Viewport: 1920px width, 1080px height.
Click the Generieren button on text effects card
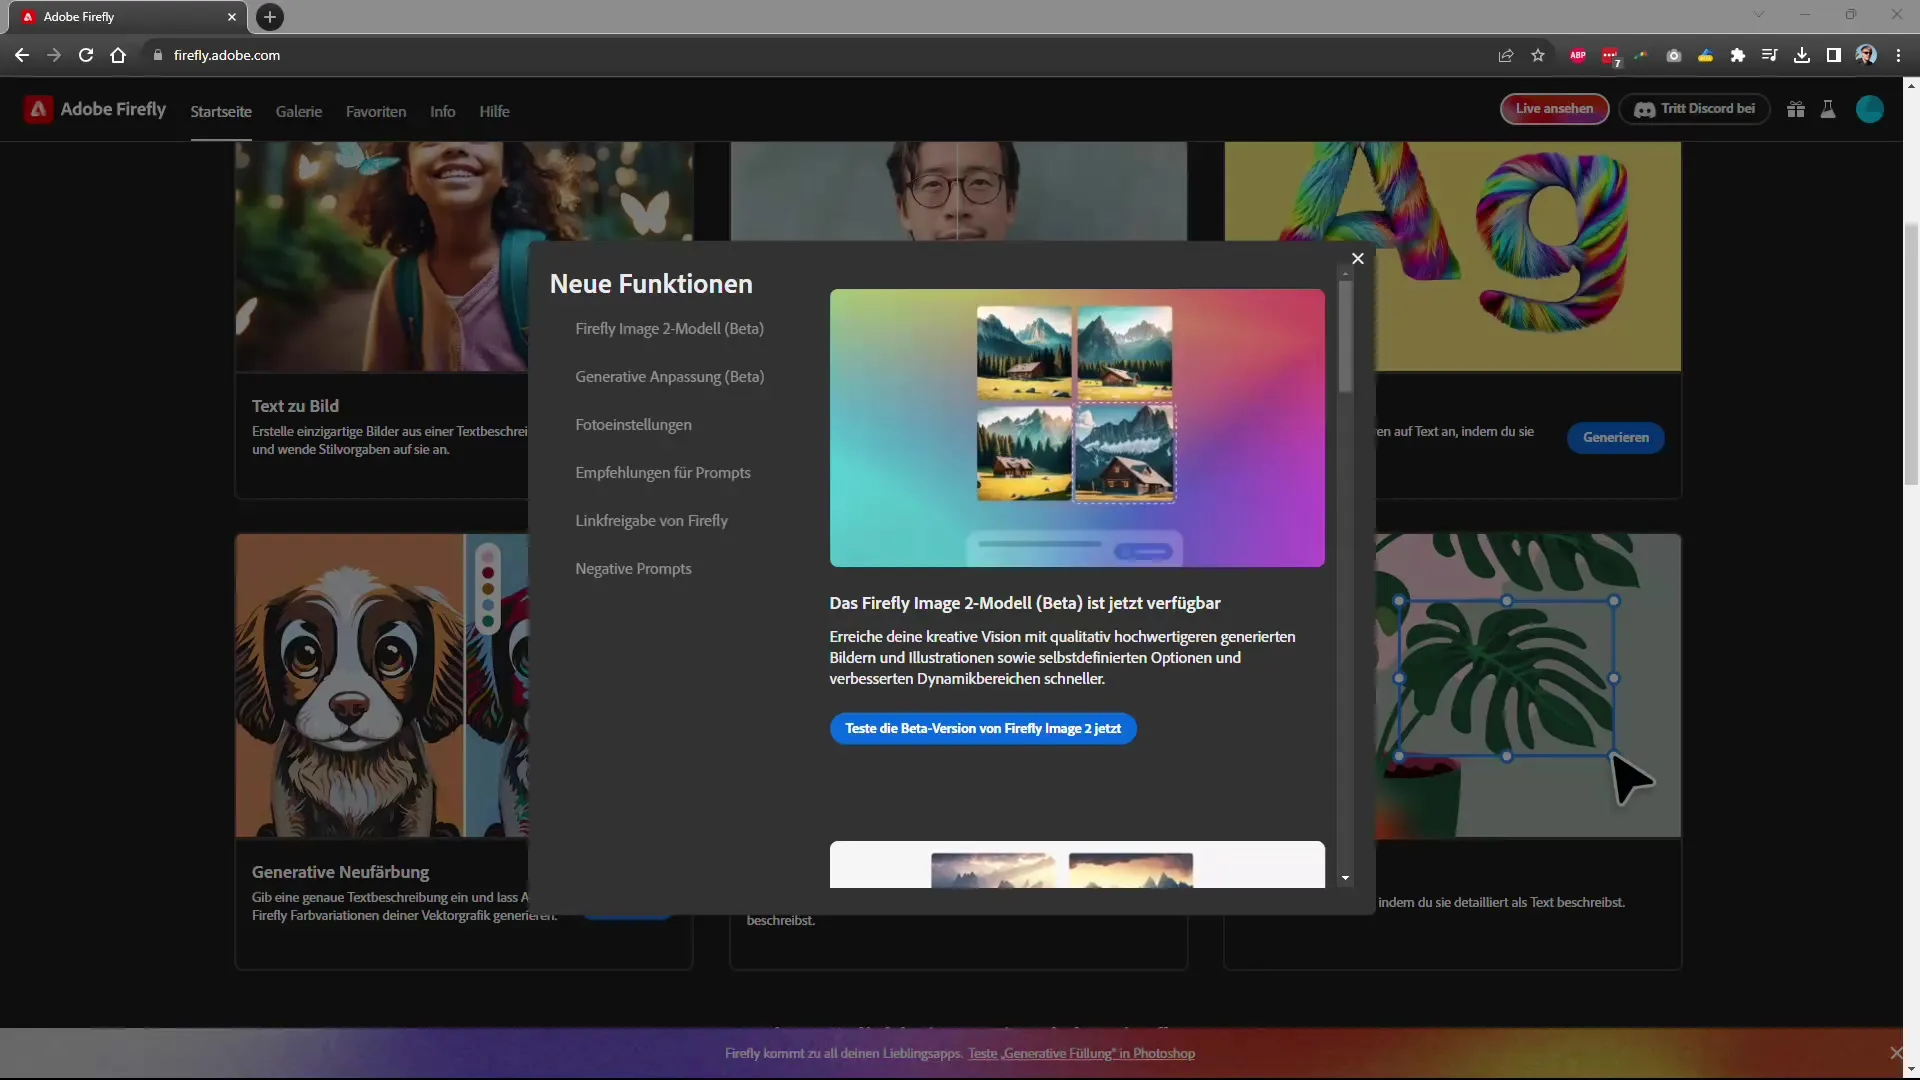click(1615, 437)
